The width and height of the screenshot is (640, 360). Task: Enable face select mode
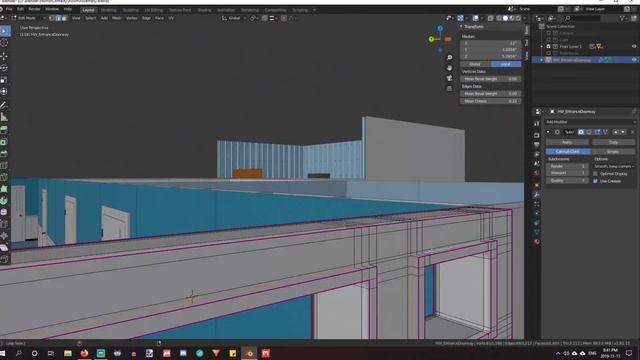point(64,18)
